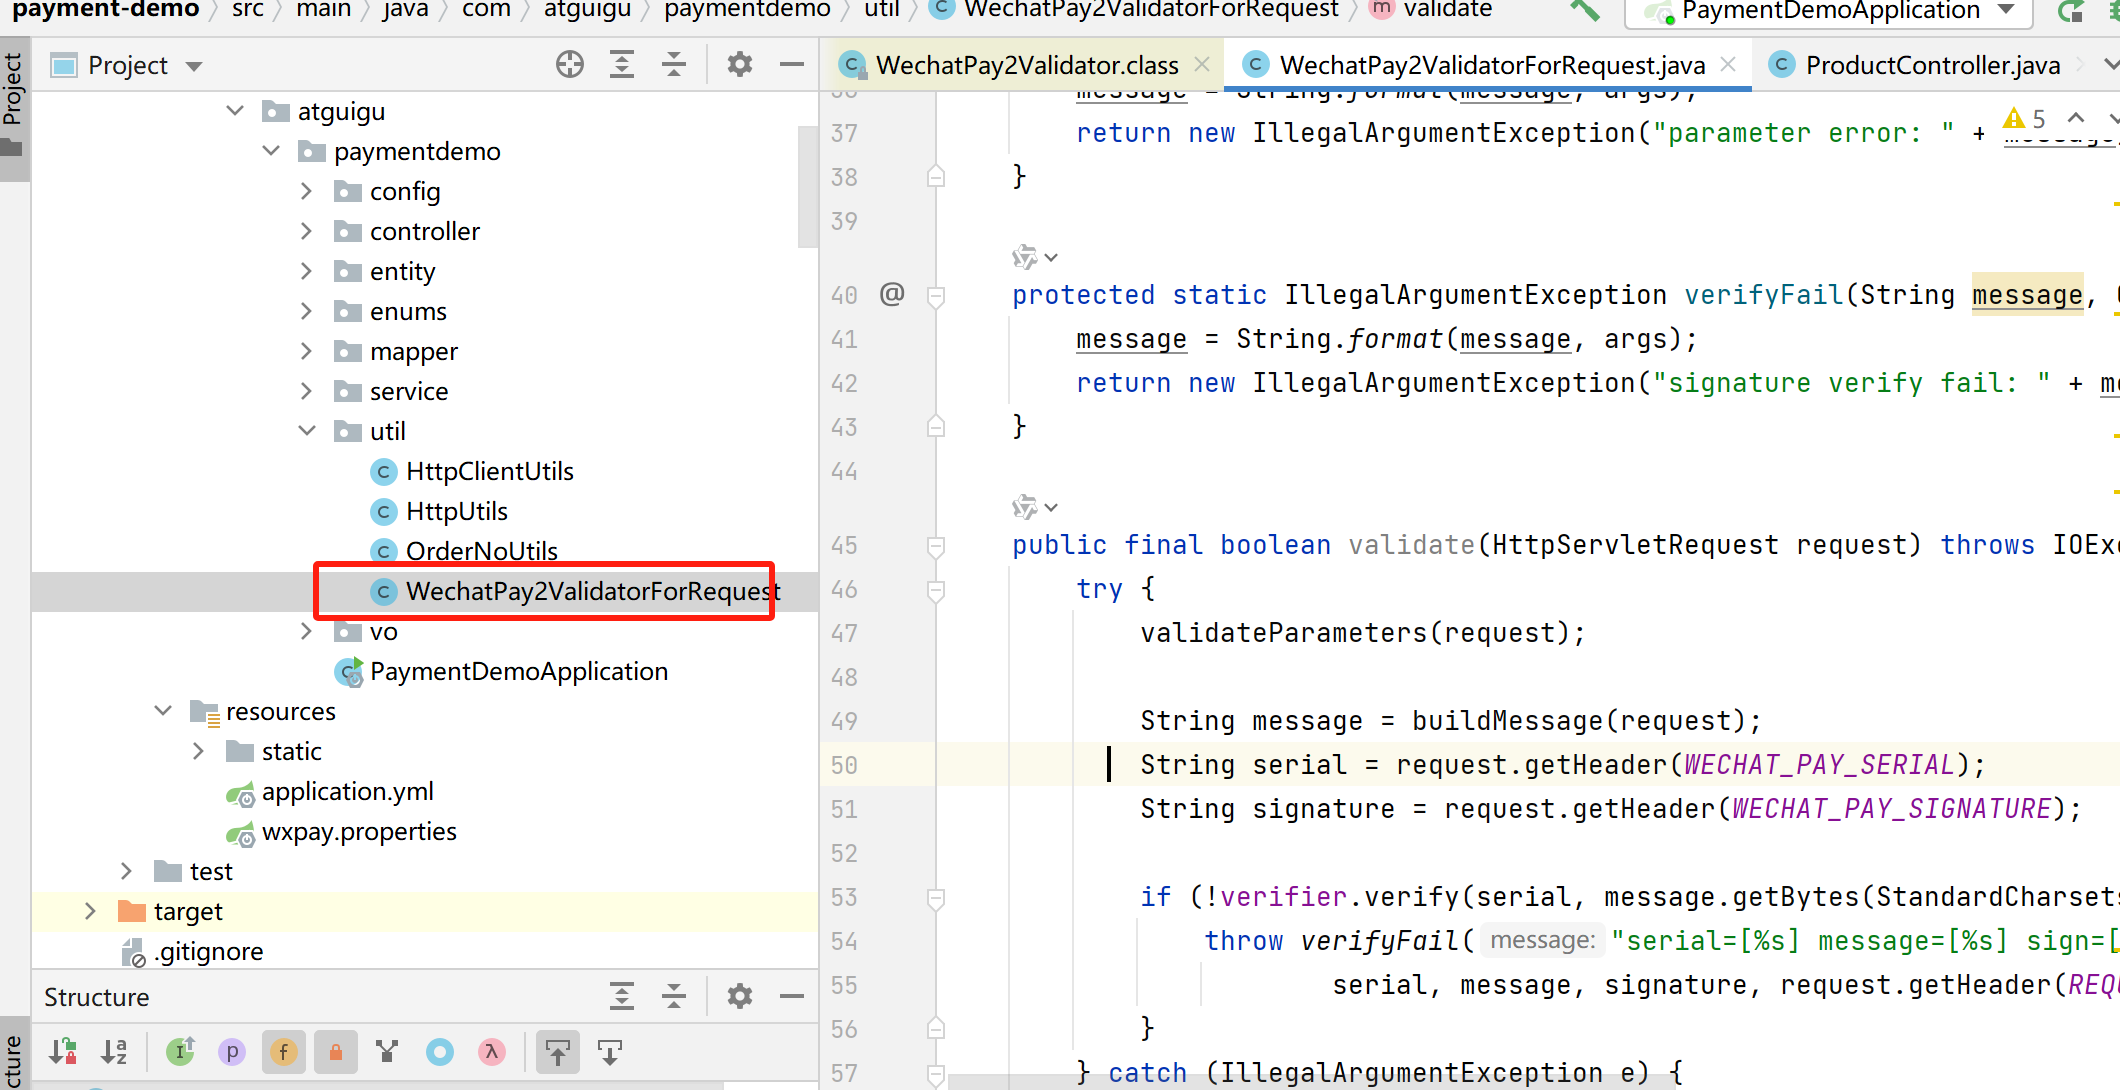Image resolution: width=2120 pixels, height=1090 pixels.
Task: Click Sort by Visibility in Structure
Action: point(63,1051)
